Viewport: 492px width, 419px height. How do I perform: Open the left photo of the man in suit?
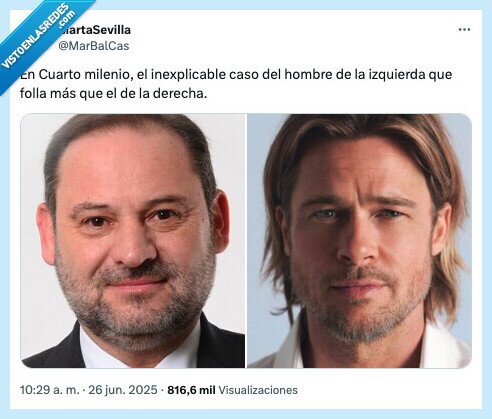click(x=133, y=241)
